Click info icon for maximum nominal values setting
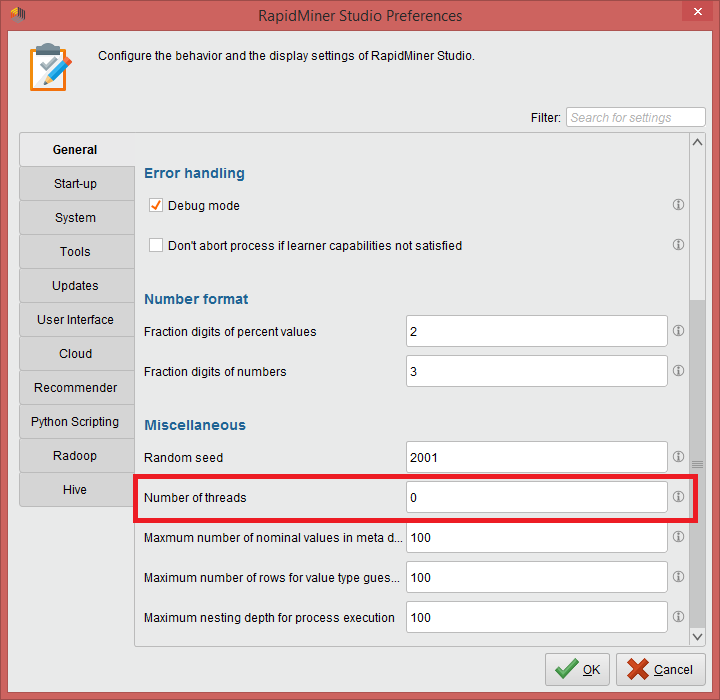The image size is (720, 700). [x=678, y=536]
